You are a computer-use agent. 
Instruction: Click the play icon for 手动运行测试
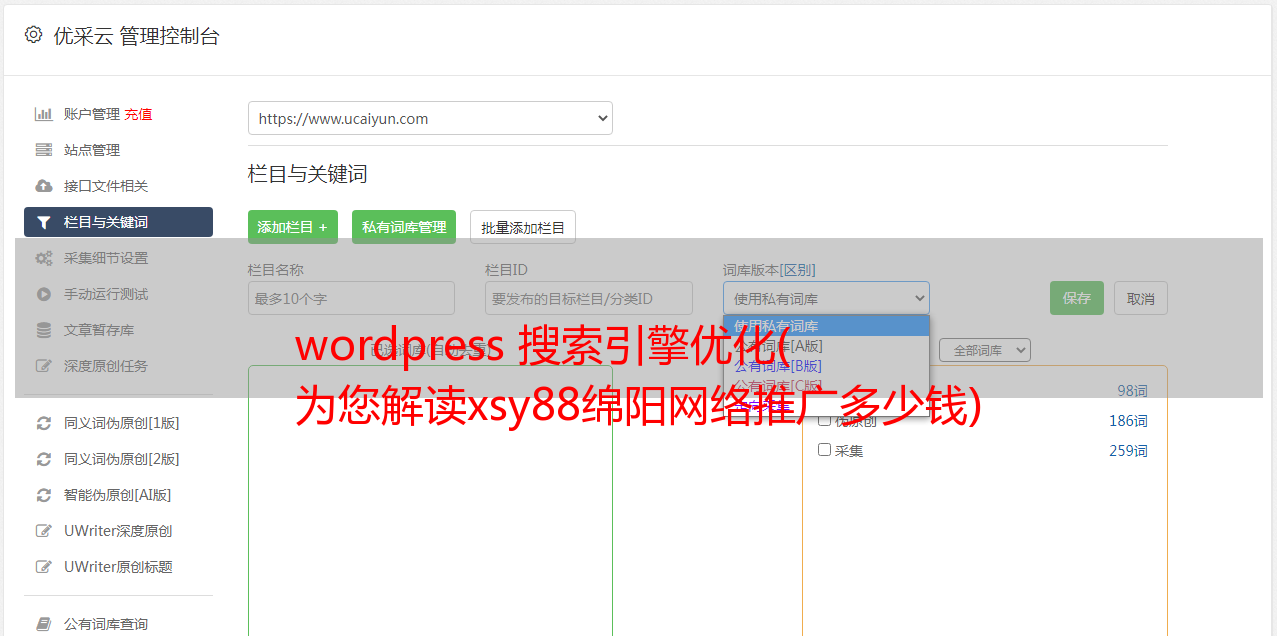(44, 294)
